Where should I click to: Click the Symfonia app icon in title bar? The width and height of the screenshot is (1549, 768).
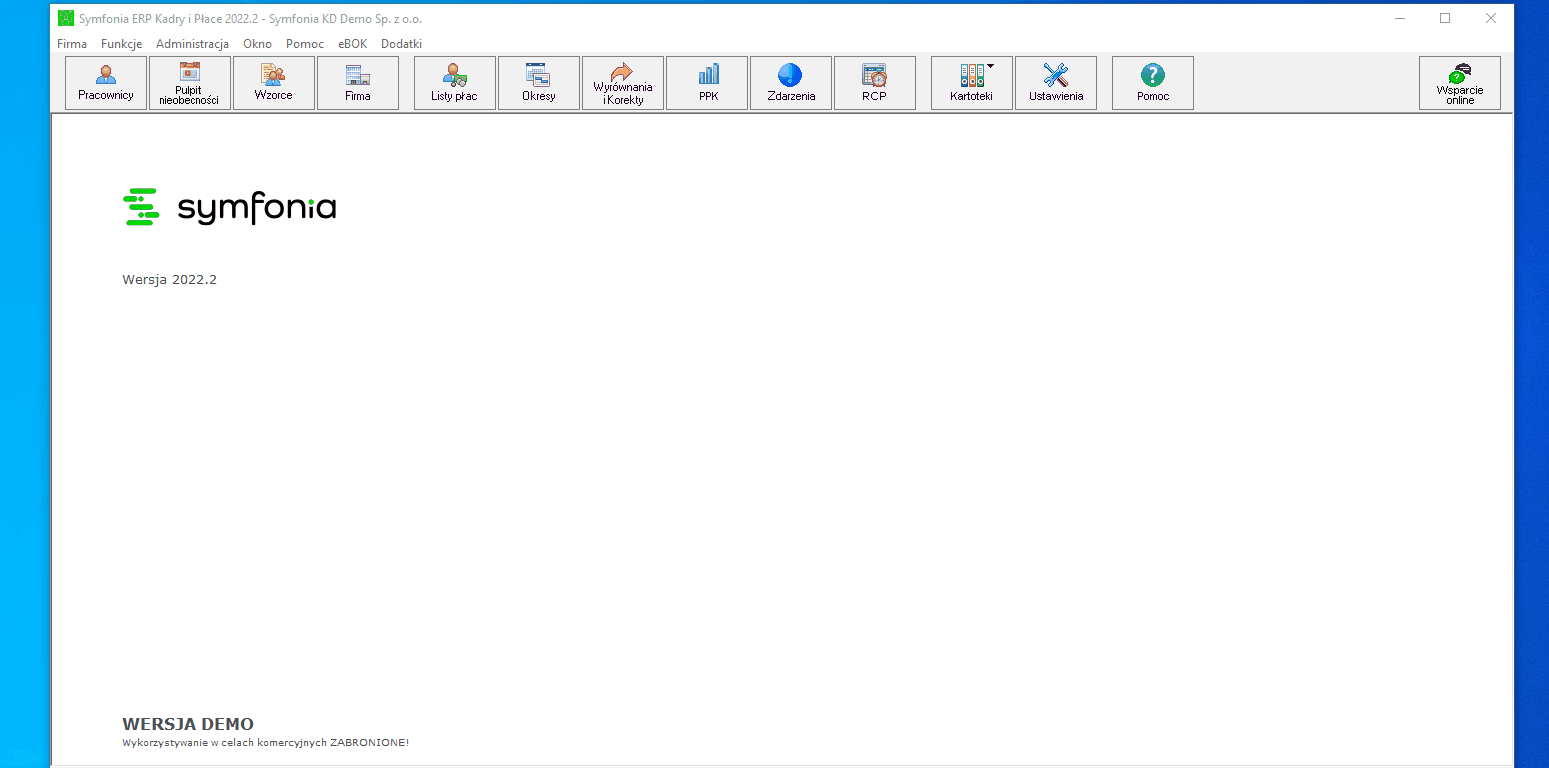[x=66, y=18]
